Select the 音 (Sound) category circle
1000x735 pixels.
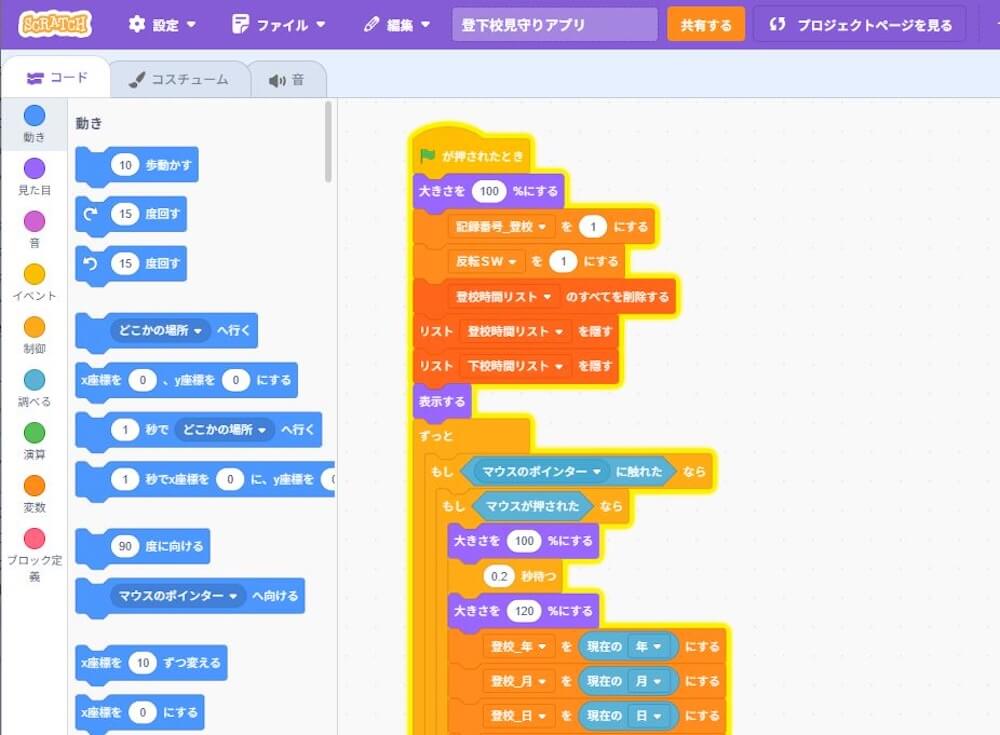[x=34, y=221]
